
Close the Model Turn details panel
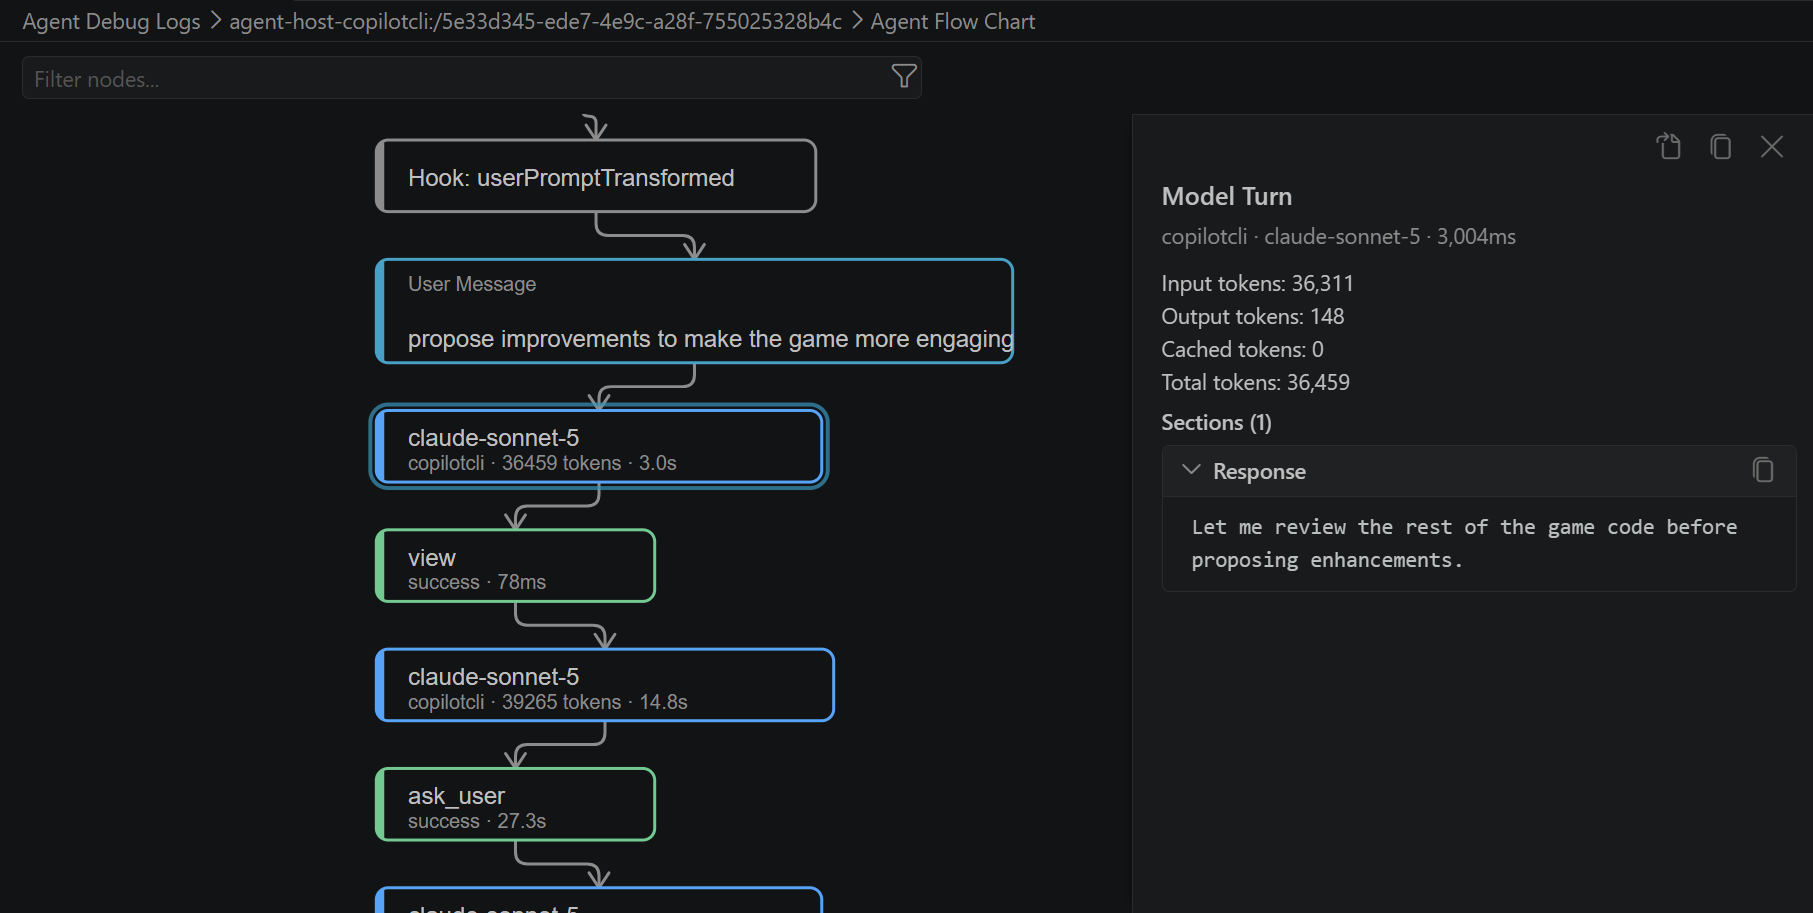pos(1772,147)
